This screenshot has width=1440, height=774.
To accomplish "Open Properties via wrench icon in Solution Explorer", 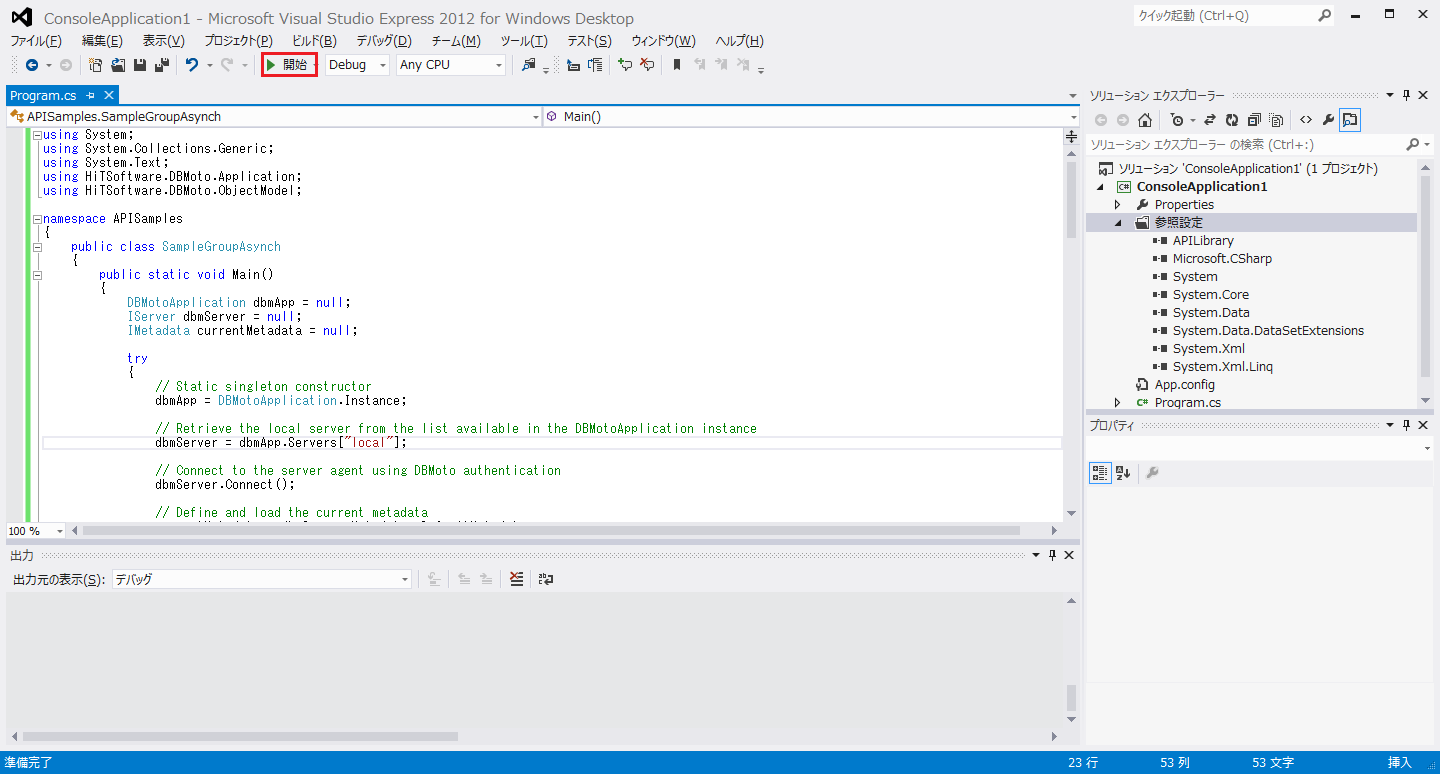I will point(1328,120).
